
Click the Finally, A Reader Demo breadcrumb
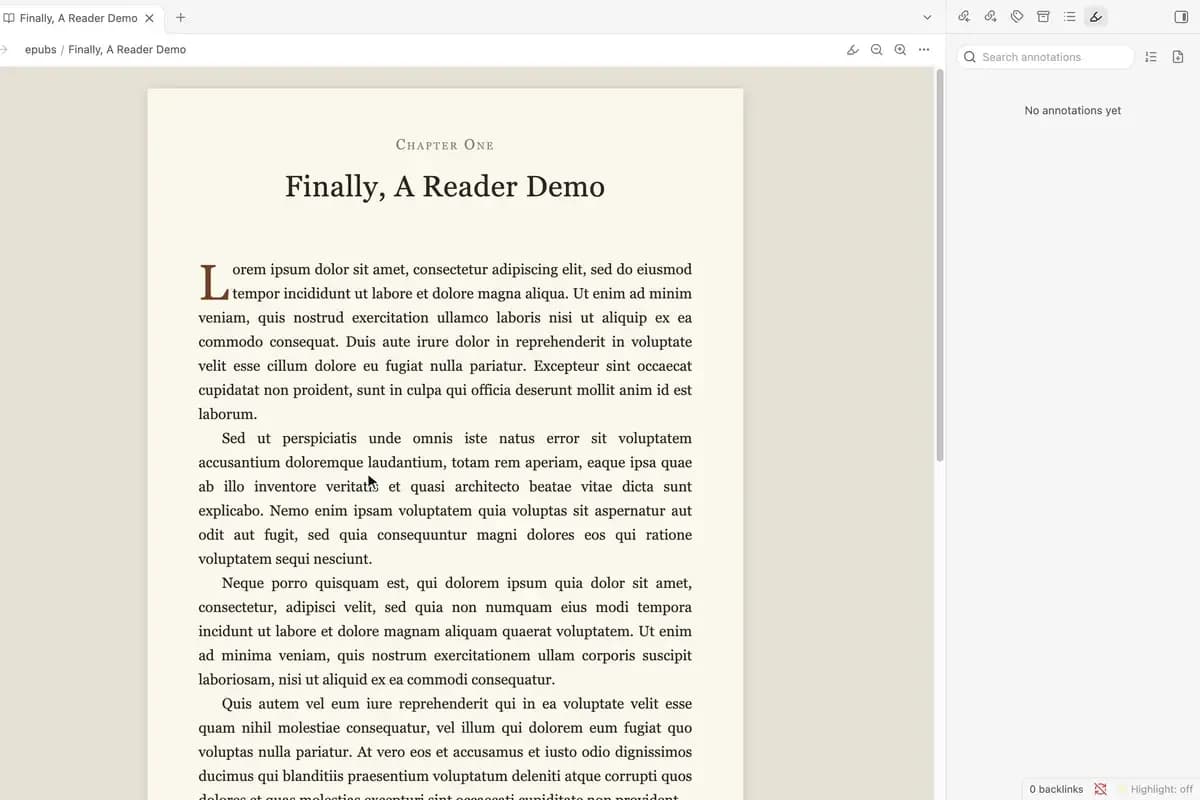coord(127,50)
